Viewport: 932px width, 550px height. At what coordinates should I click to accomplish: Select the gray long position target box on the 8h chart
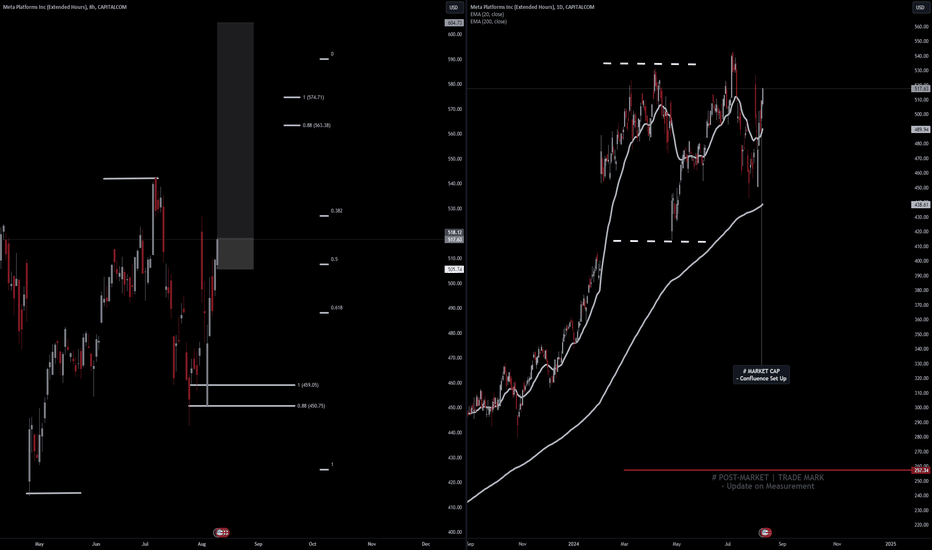(235, 131)
